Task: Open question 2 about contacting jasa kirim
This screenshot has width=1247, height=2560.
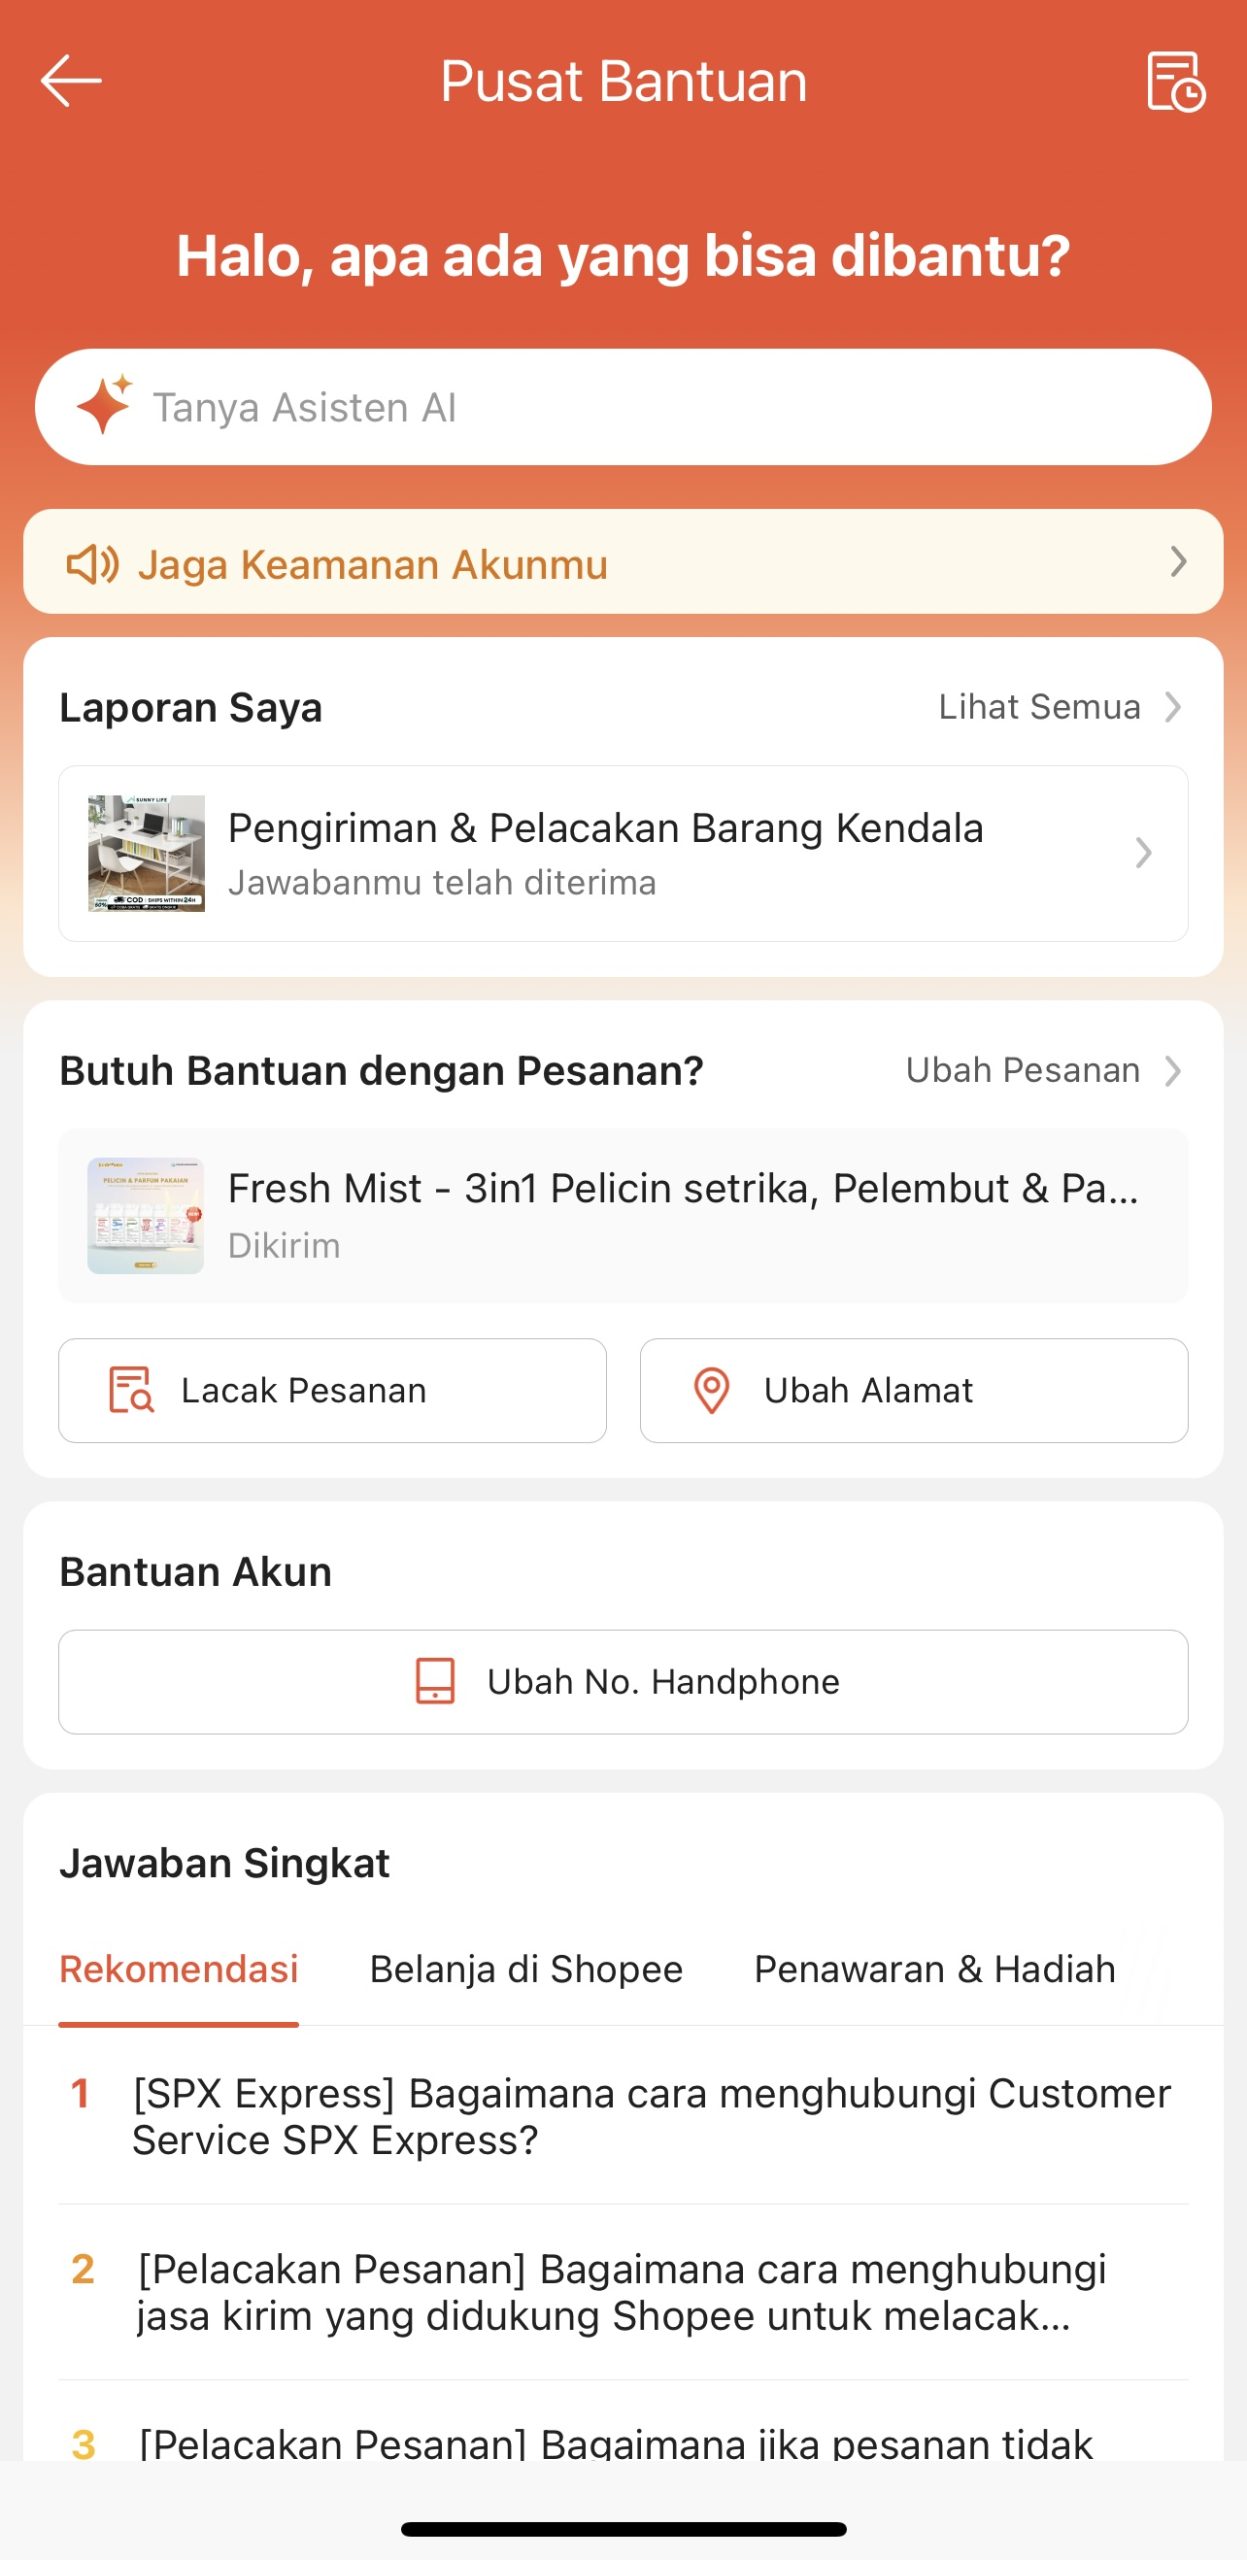Action: click(x=622, y=2292)
